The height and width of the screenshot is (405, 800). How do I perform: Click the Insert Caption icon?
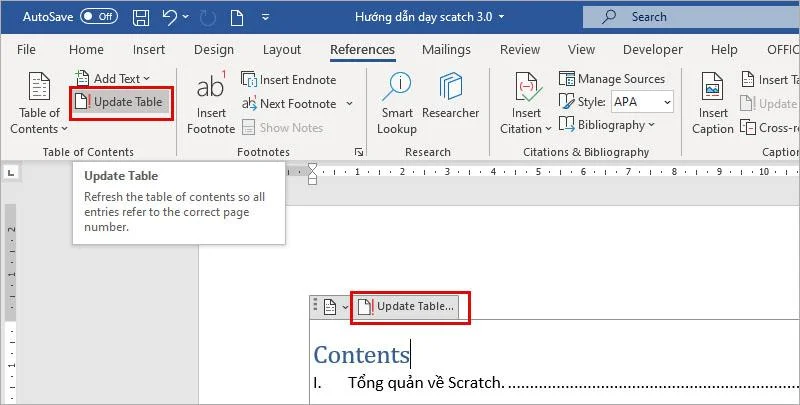712,87
